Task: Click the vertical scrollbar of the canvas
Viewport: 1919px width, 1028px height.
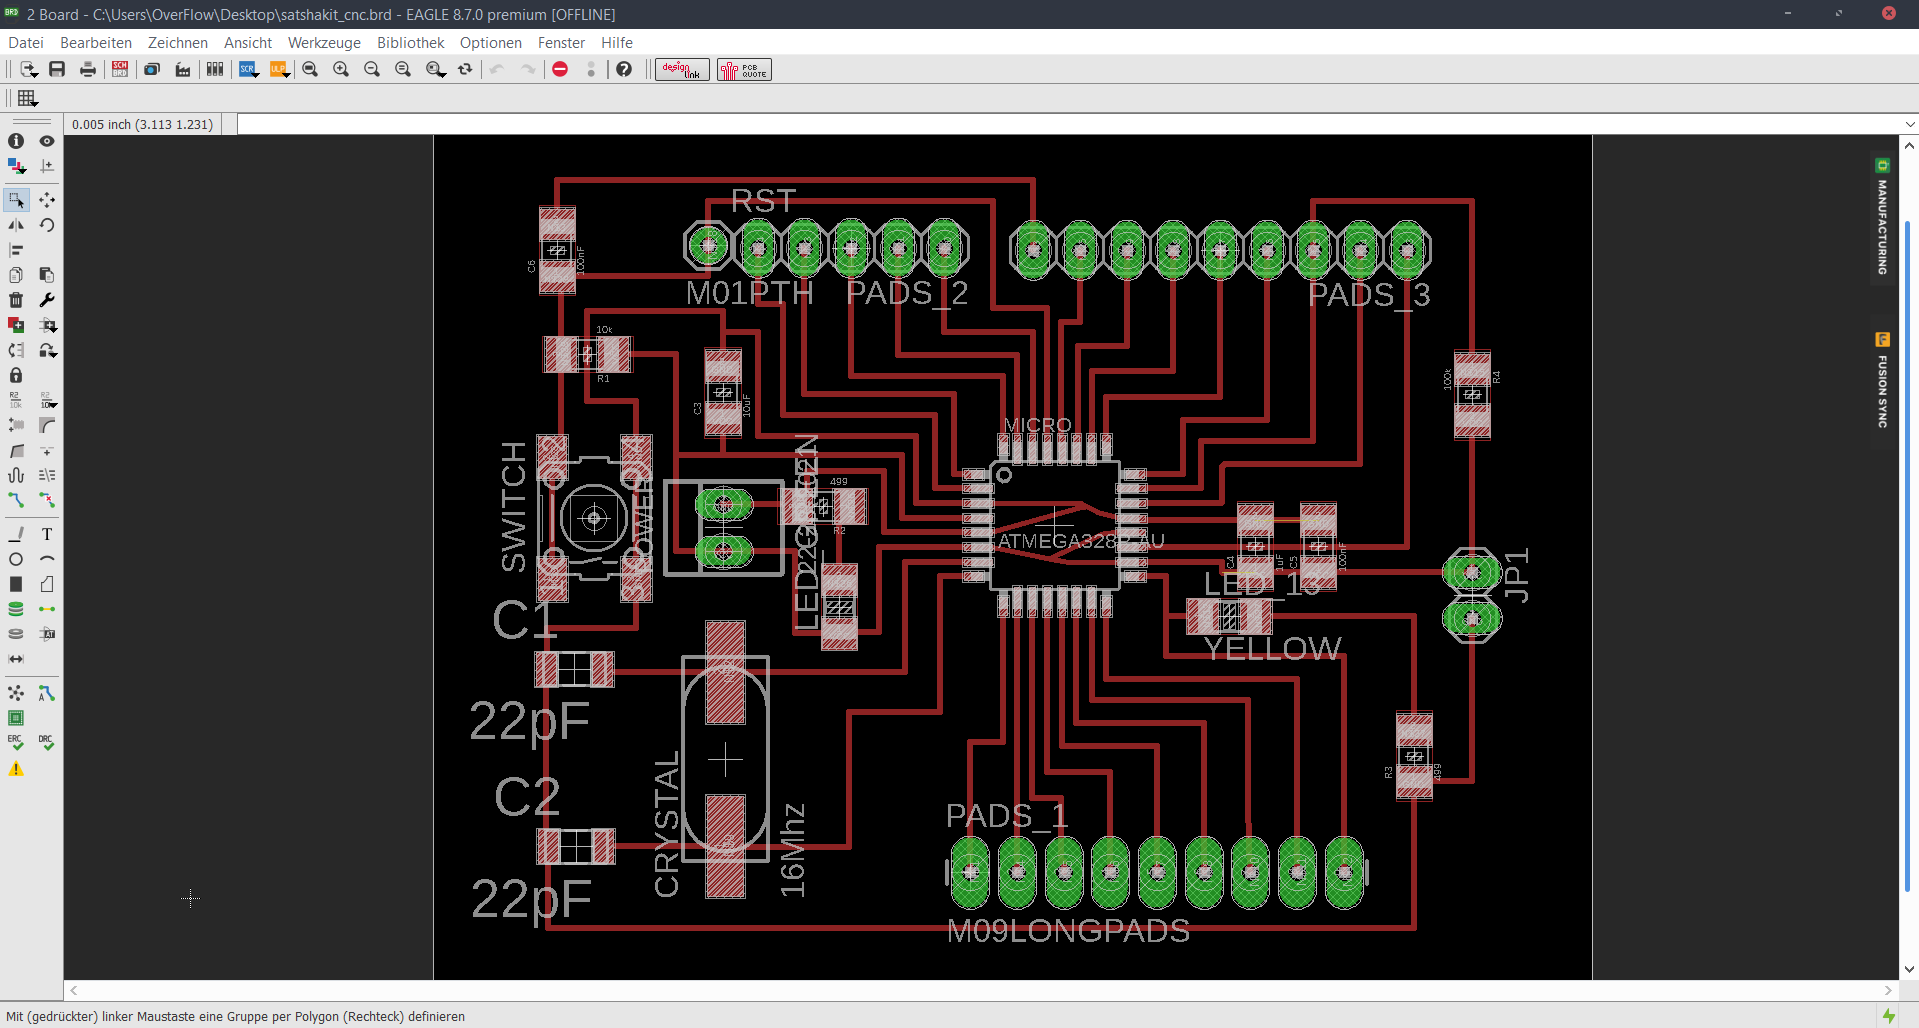Action: point(1908,555)
